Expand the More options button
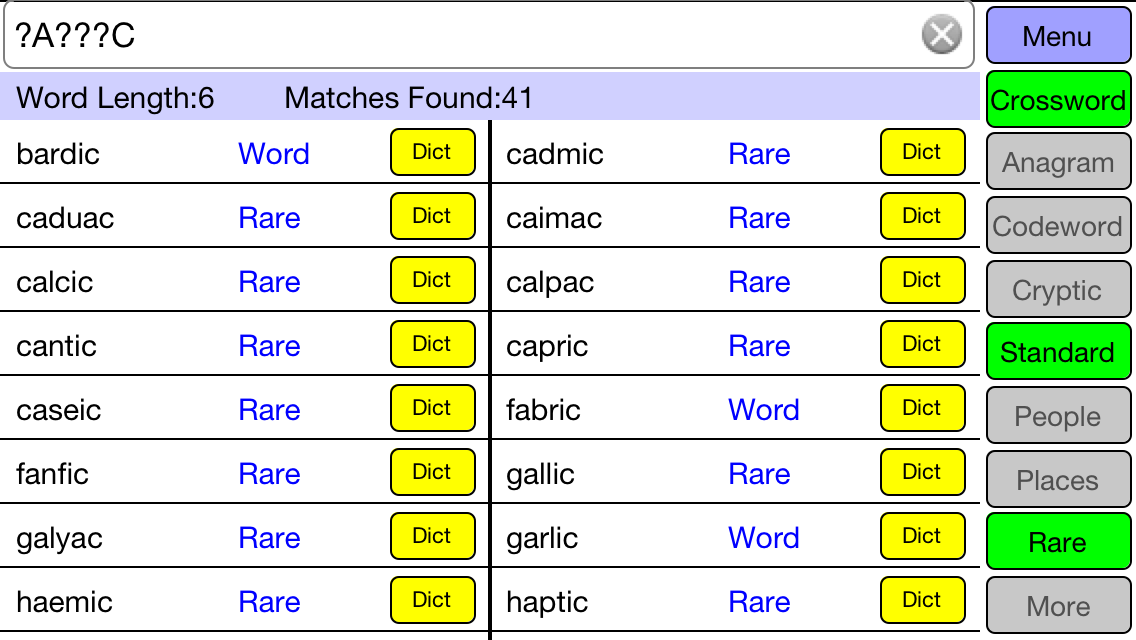 tap(1058, 606)
